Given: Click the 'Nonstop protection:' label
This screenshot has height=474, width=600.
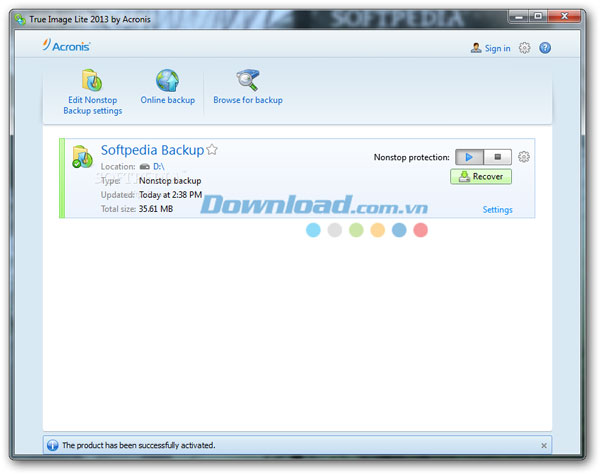Looking at the screenshot, I should (x=411, y=157).
